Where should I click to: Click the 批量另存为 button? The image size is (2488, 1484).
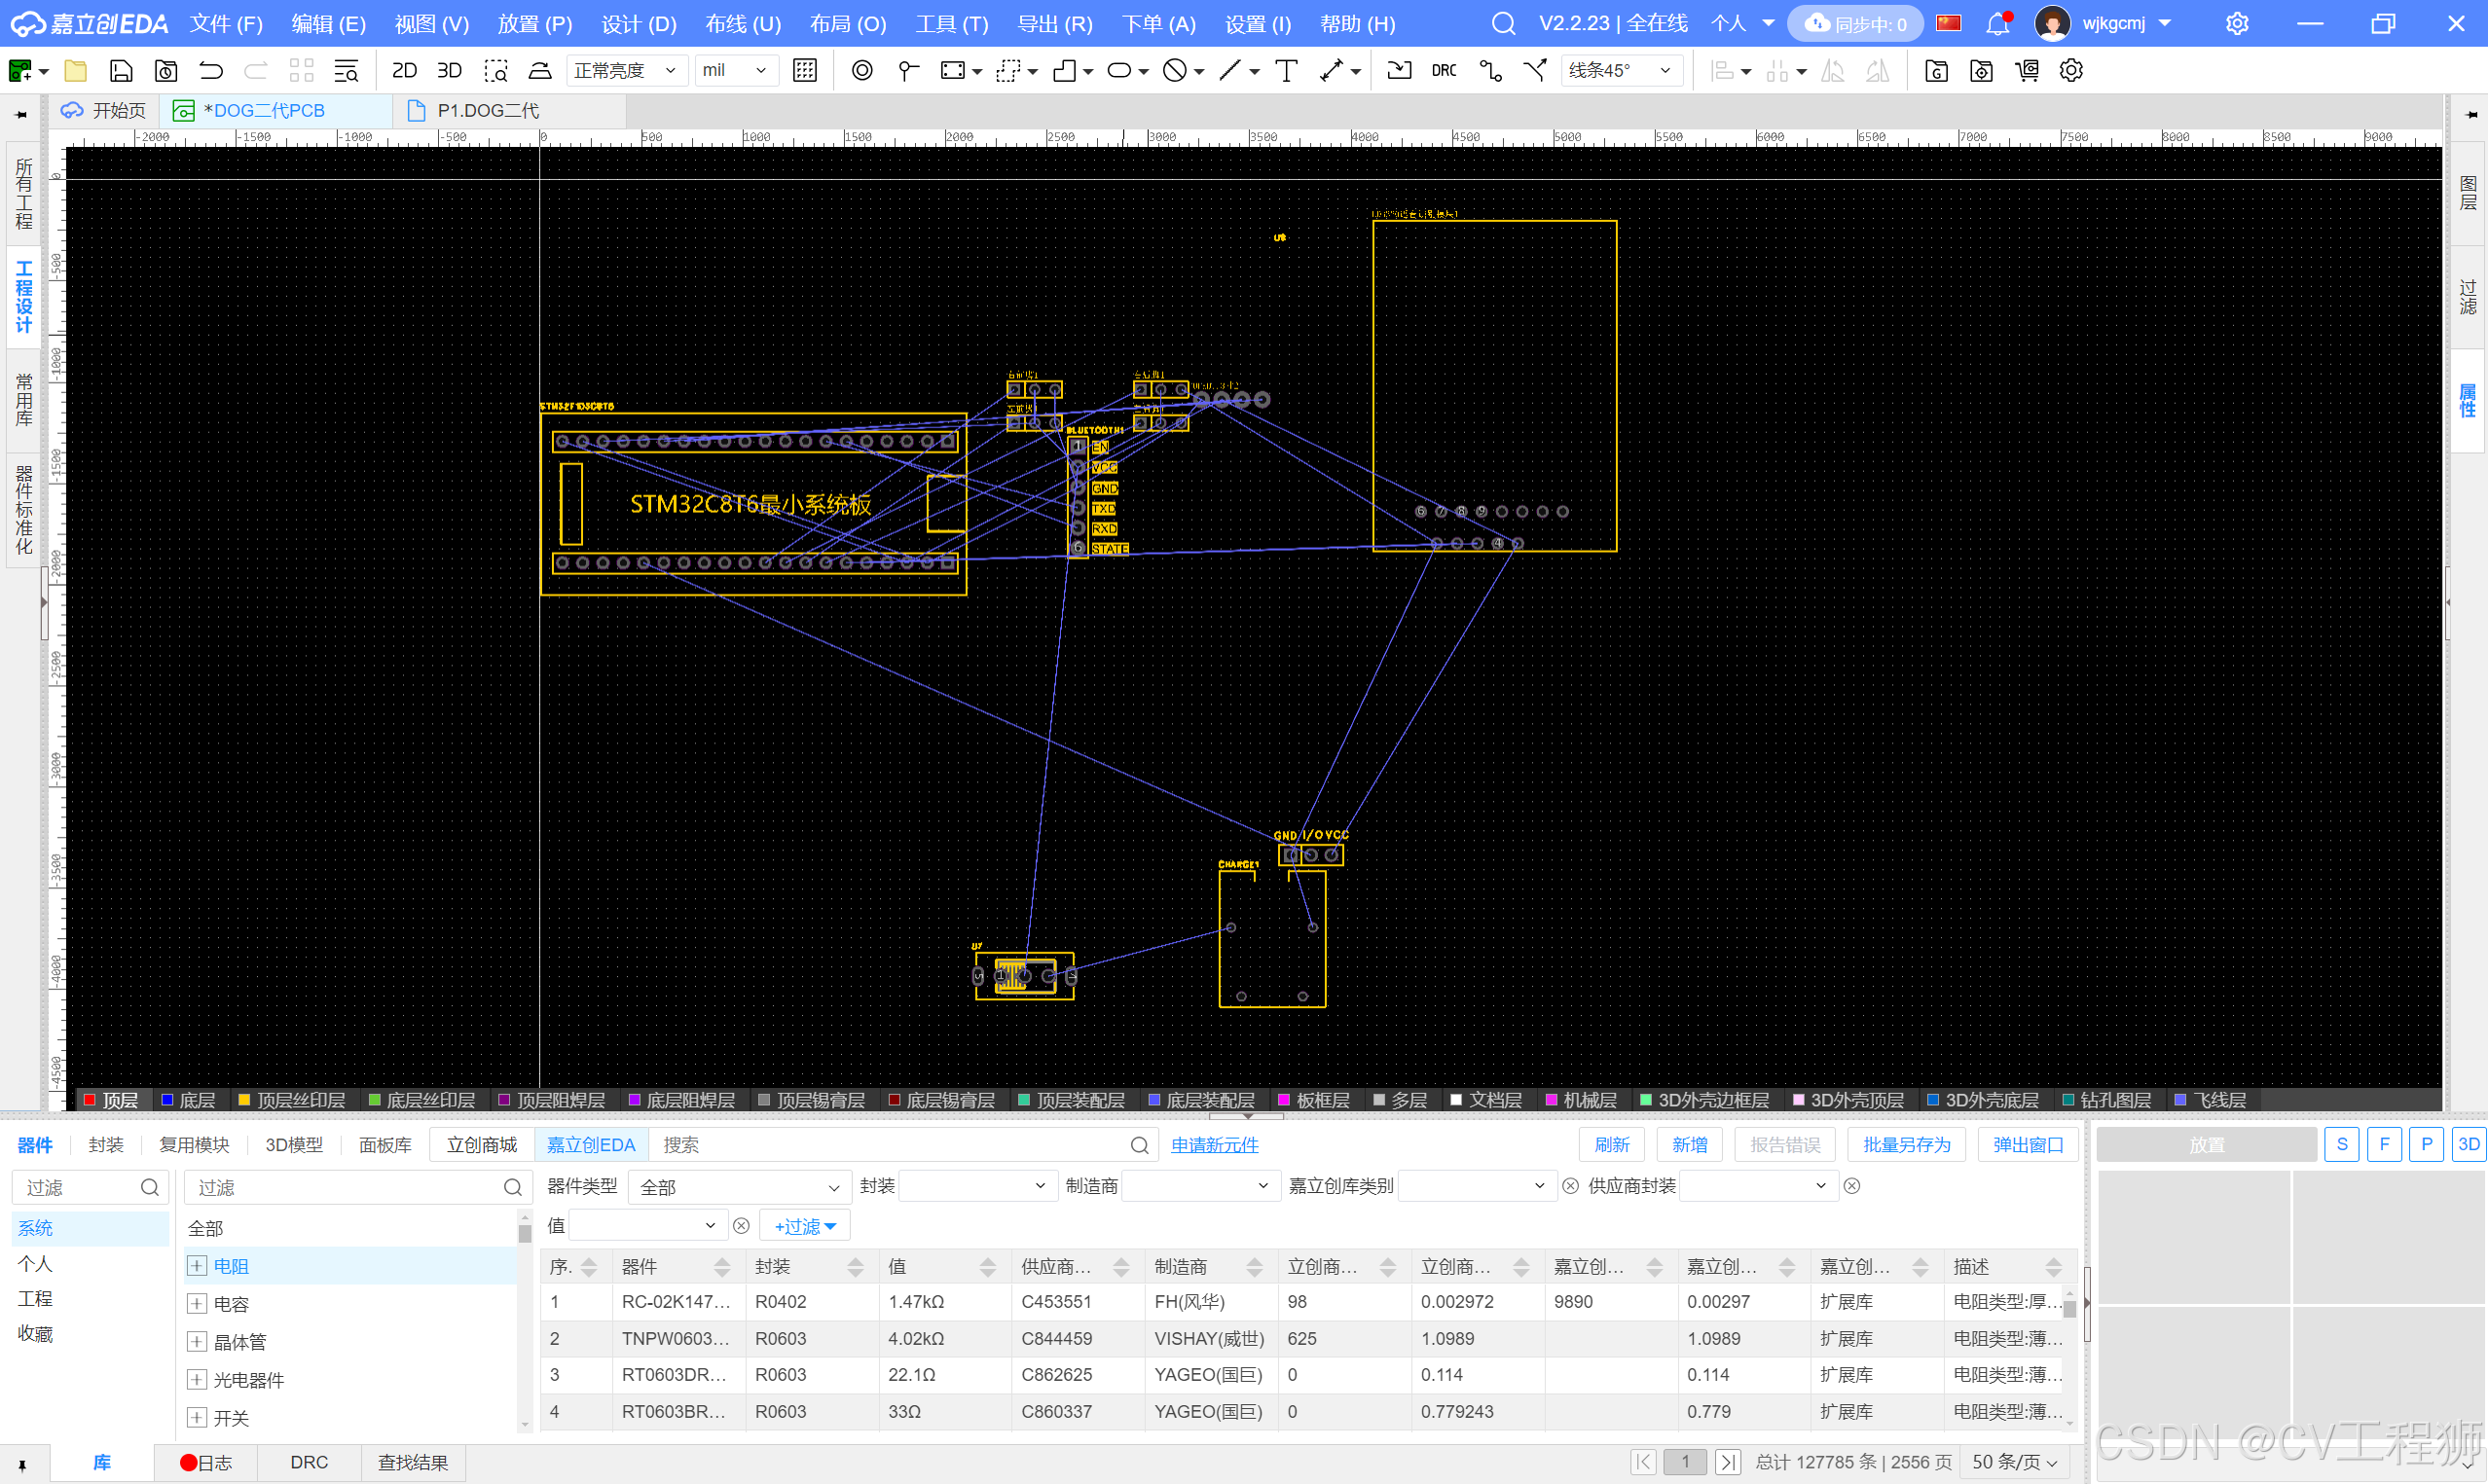coord(1906,1145)
